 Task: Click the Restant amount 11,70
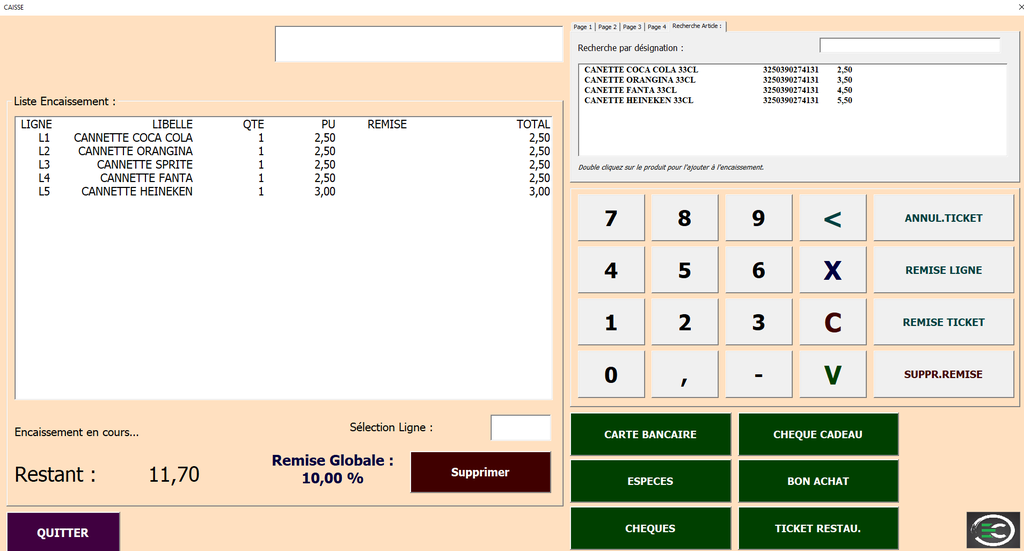[x=174, y=475]
